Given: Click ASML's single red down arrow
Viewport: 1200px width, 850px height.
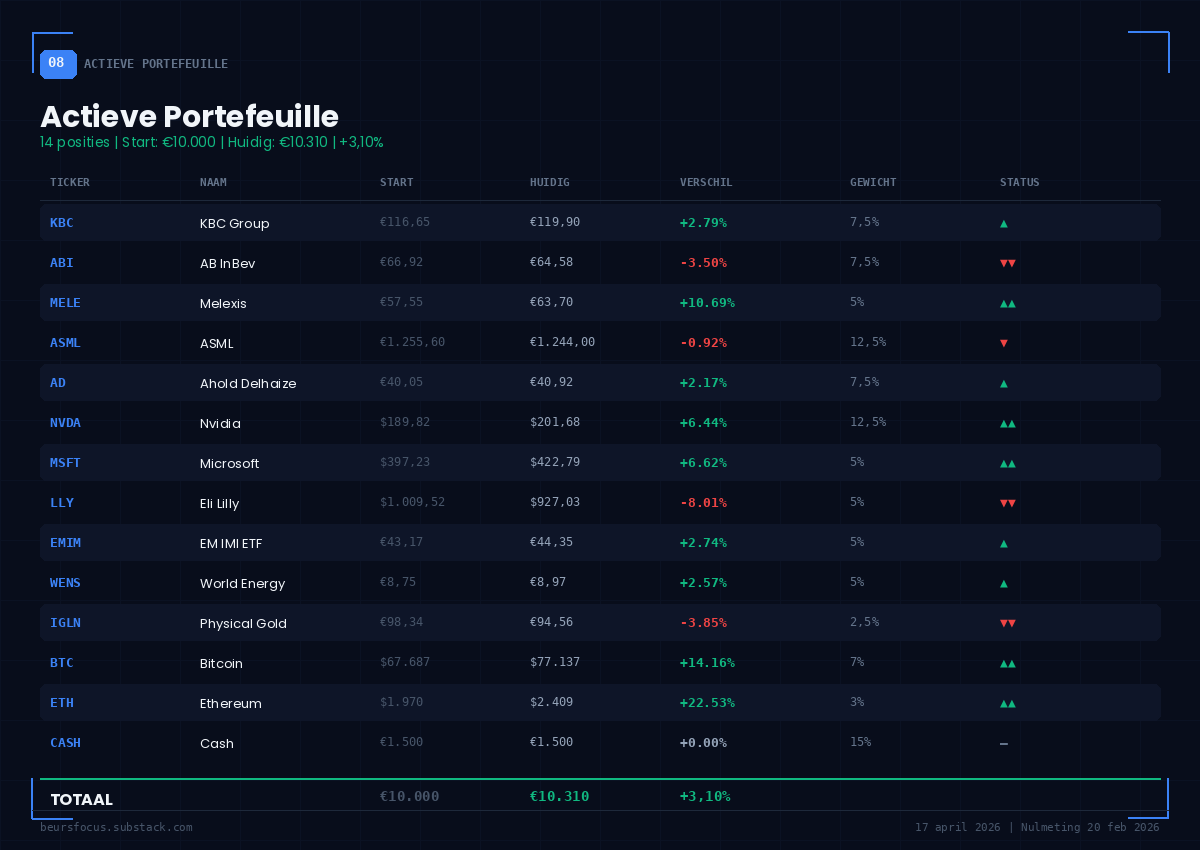Looking at the screenshot, I should 1003,342.
